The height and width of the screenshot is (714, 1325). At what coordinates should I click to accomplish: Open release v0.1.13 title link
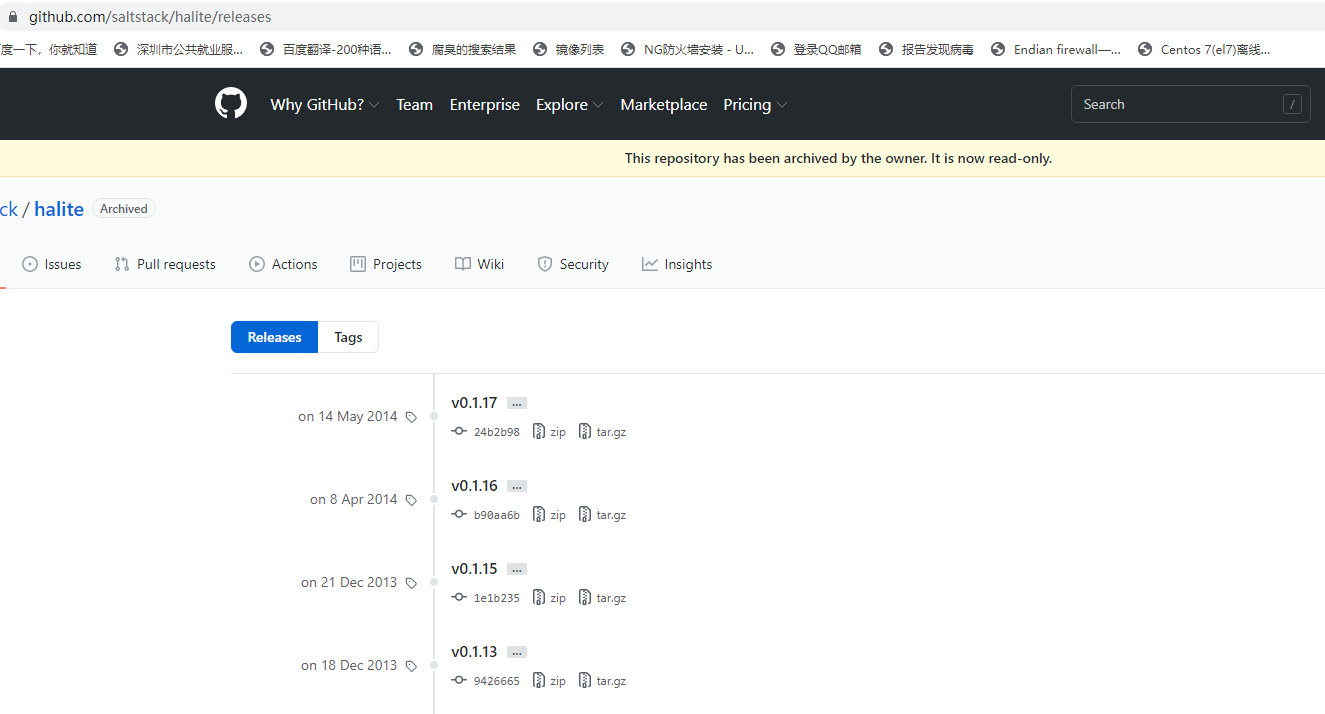click(x=474, y=652)
